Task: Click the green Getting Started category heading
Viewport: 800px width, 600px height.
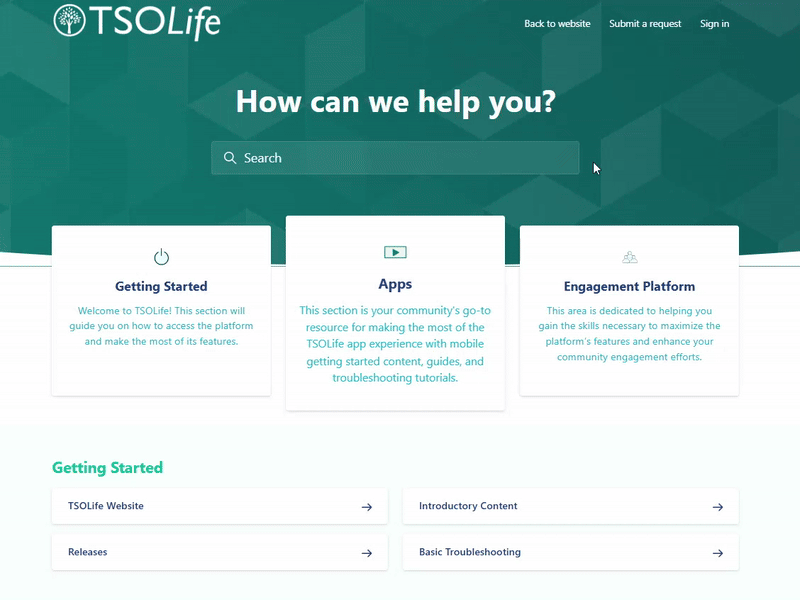Action: [x=108, y=468]
